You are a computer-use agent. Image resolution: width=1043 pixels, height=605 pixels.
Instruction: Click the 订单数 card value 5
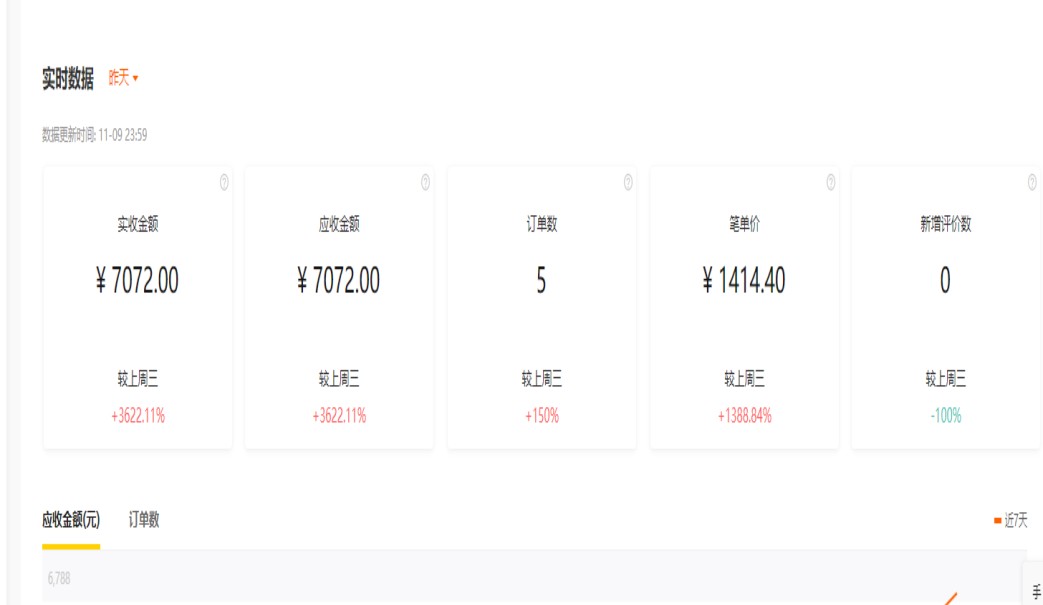(541, 281)
